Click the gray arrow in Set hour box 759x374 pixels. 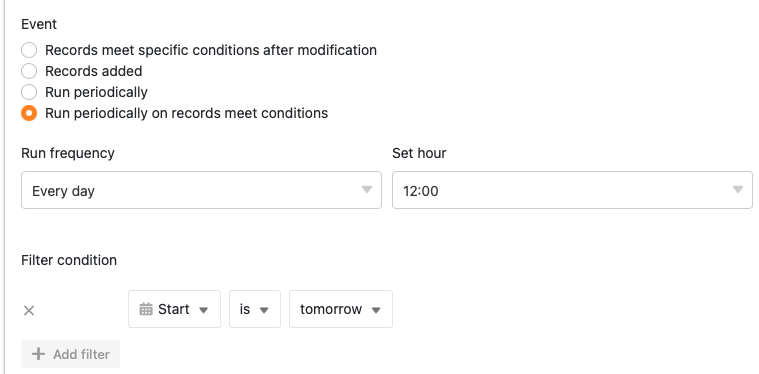coord(738,190)
